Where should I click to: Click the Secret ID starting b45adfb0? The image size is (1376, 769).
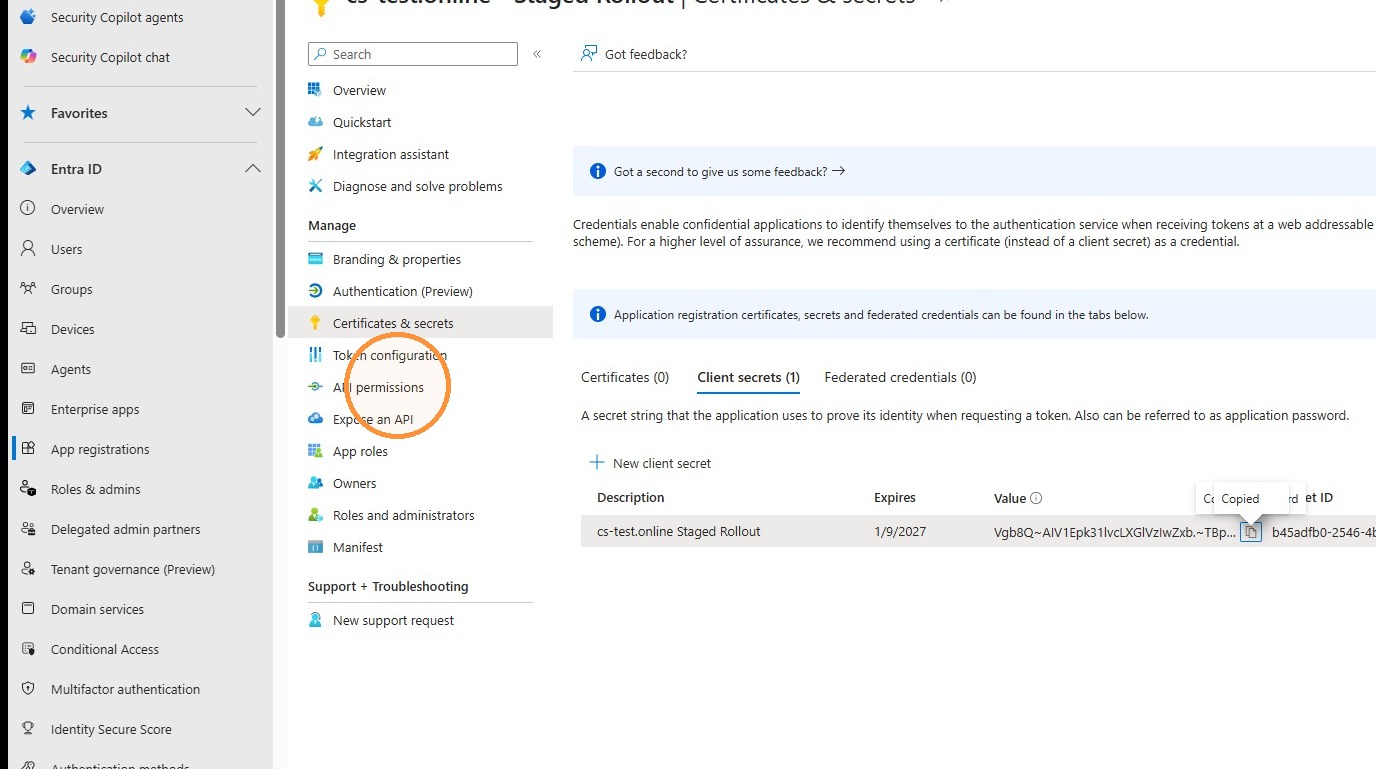[x=1324, y=532]
